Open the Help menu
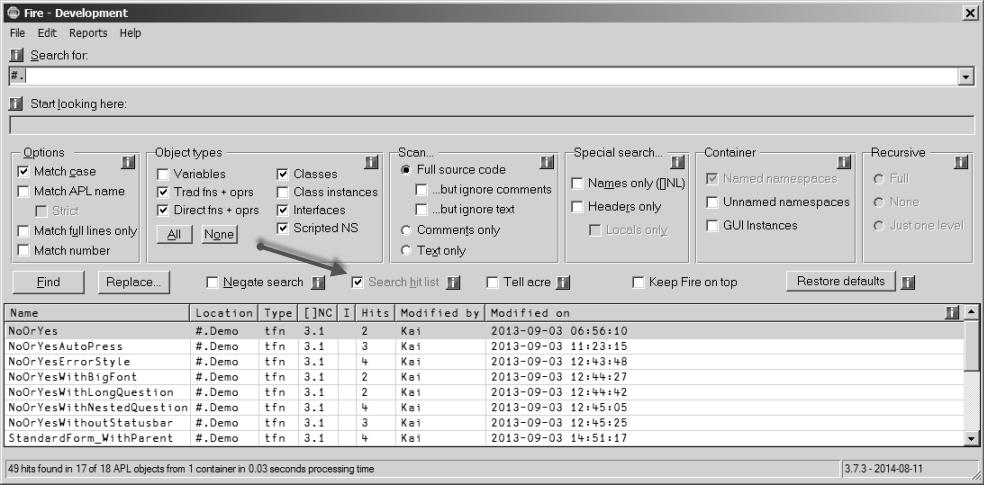The image size is (984, 485). click(131, 33)
